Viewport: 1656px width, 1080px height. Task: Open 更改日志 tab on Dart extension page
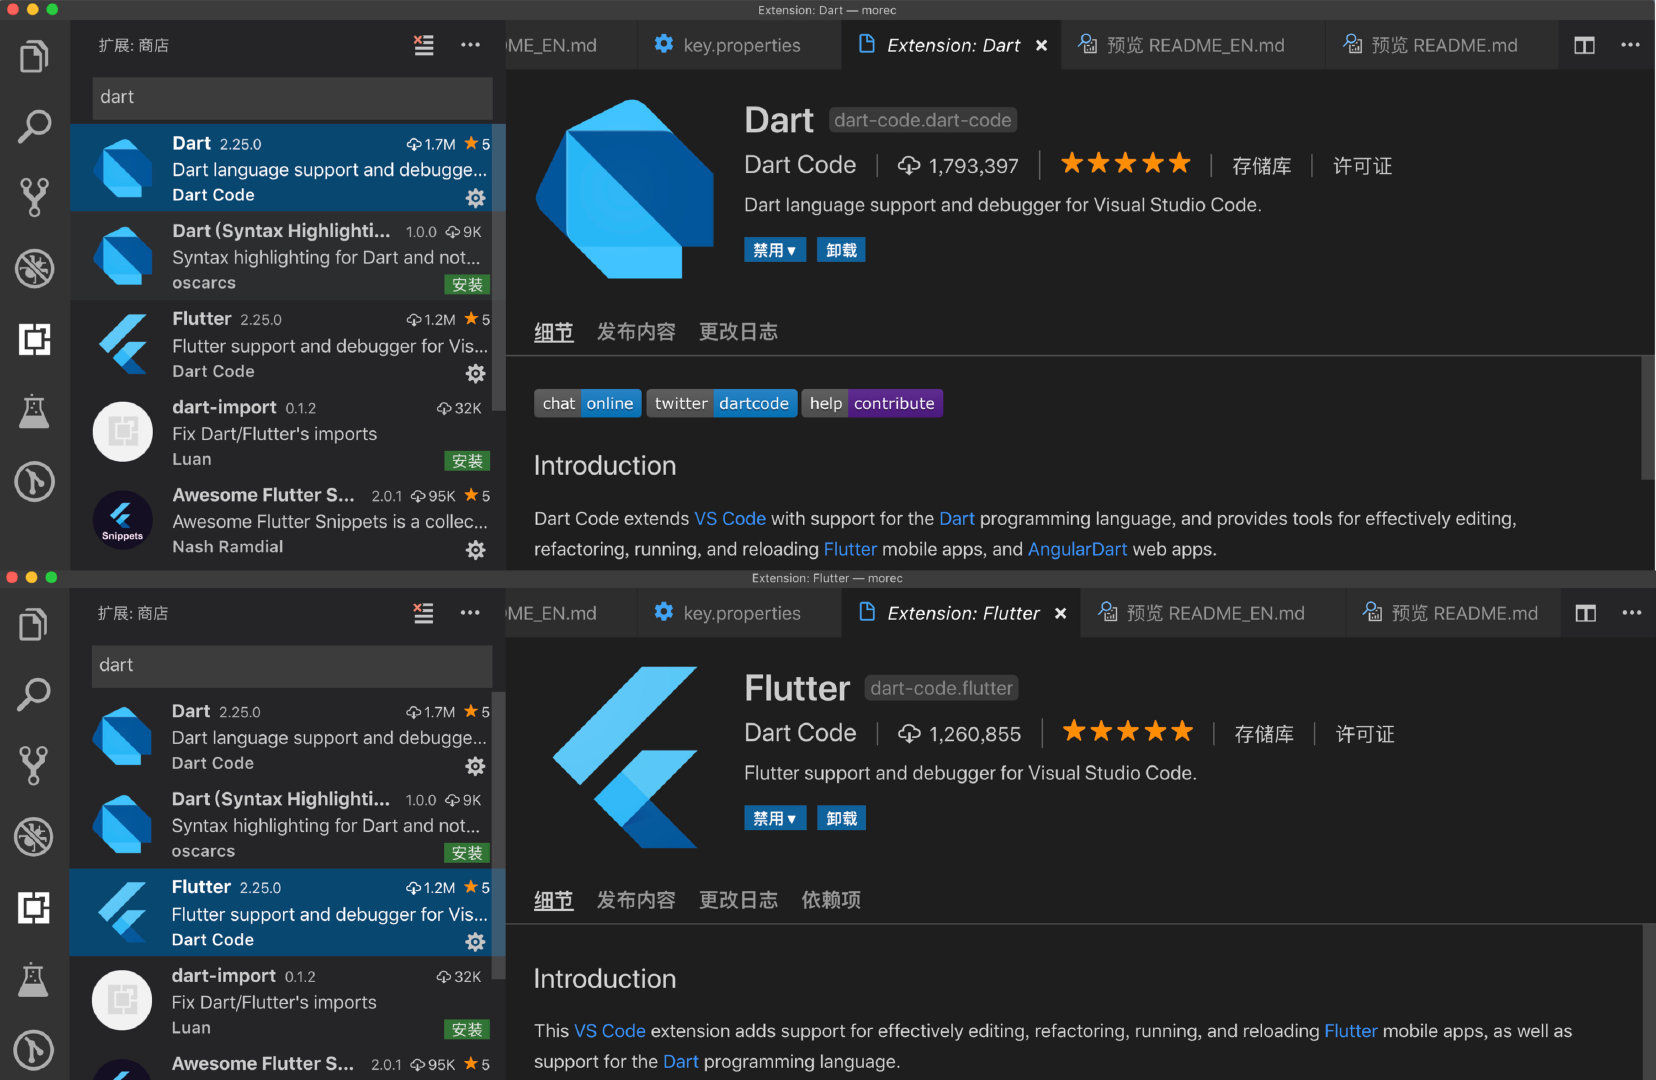[738, 332]
